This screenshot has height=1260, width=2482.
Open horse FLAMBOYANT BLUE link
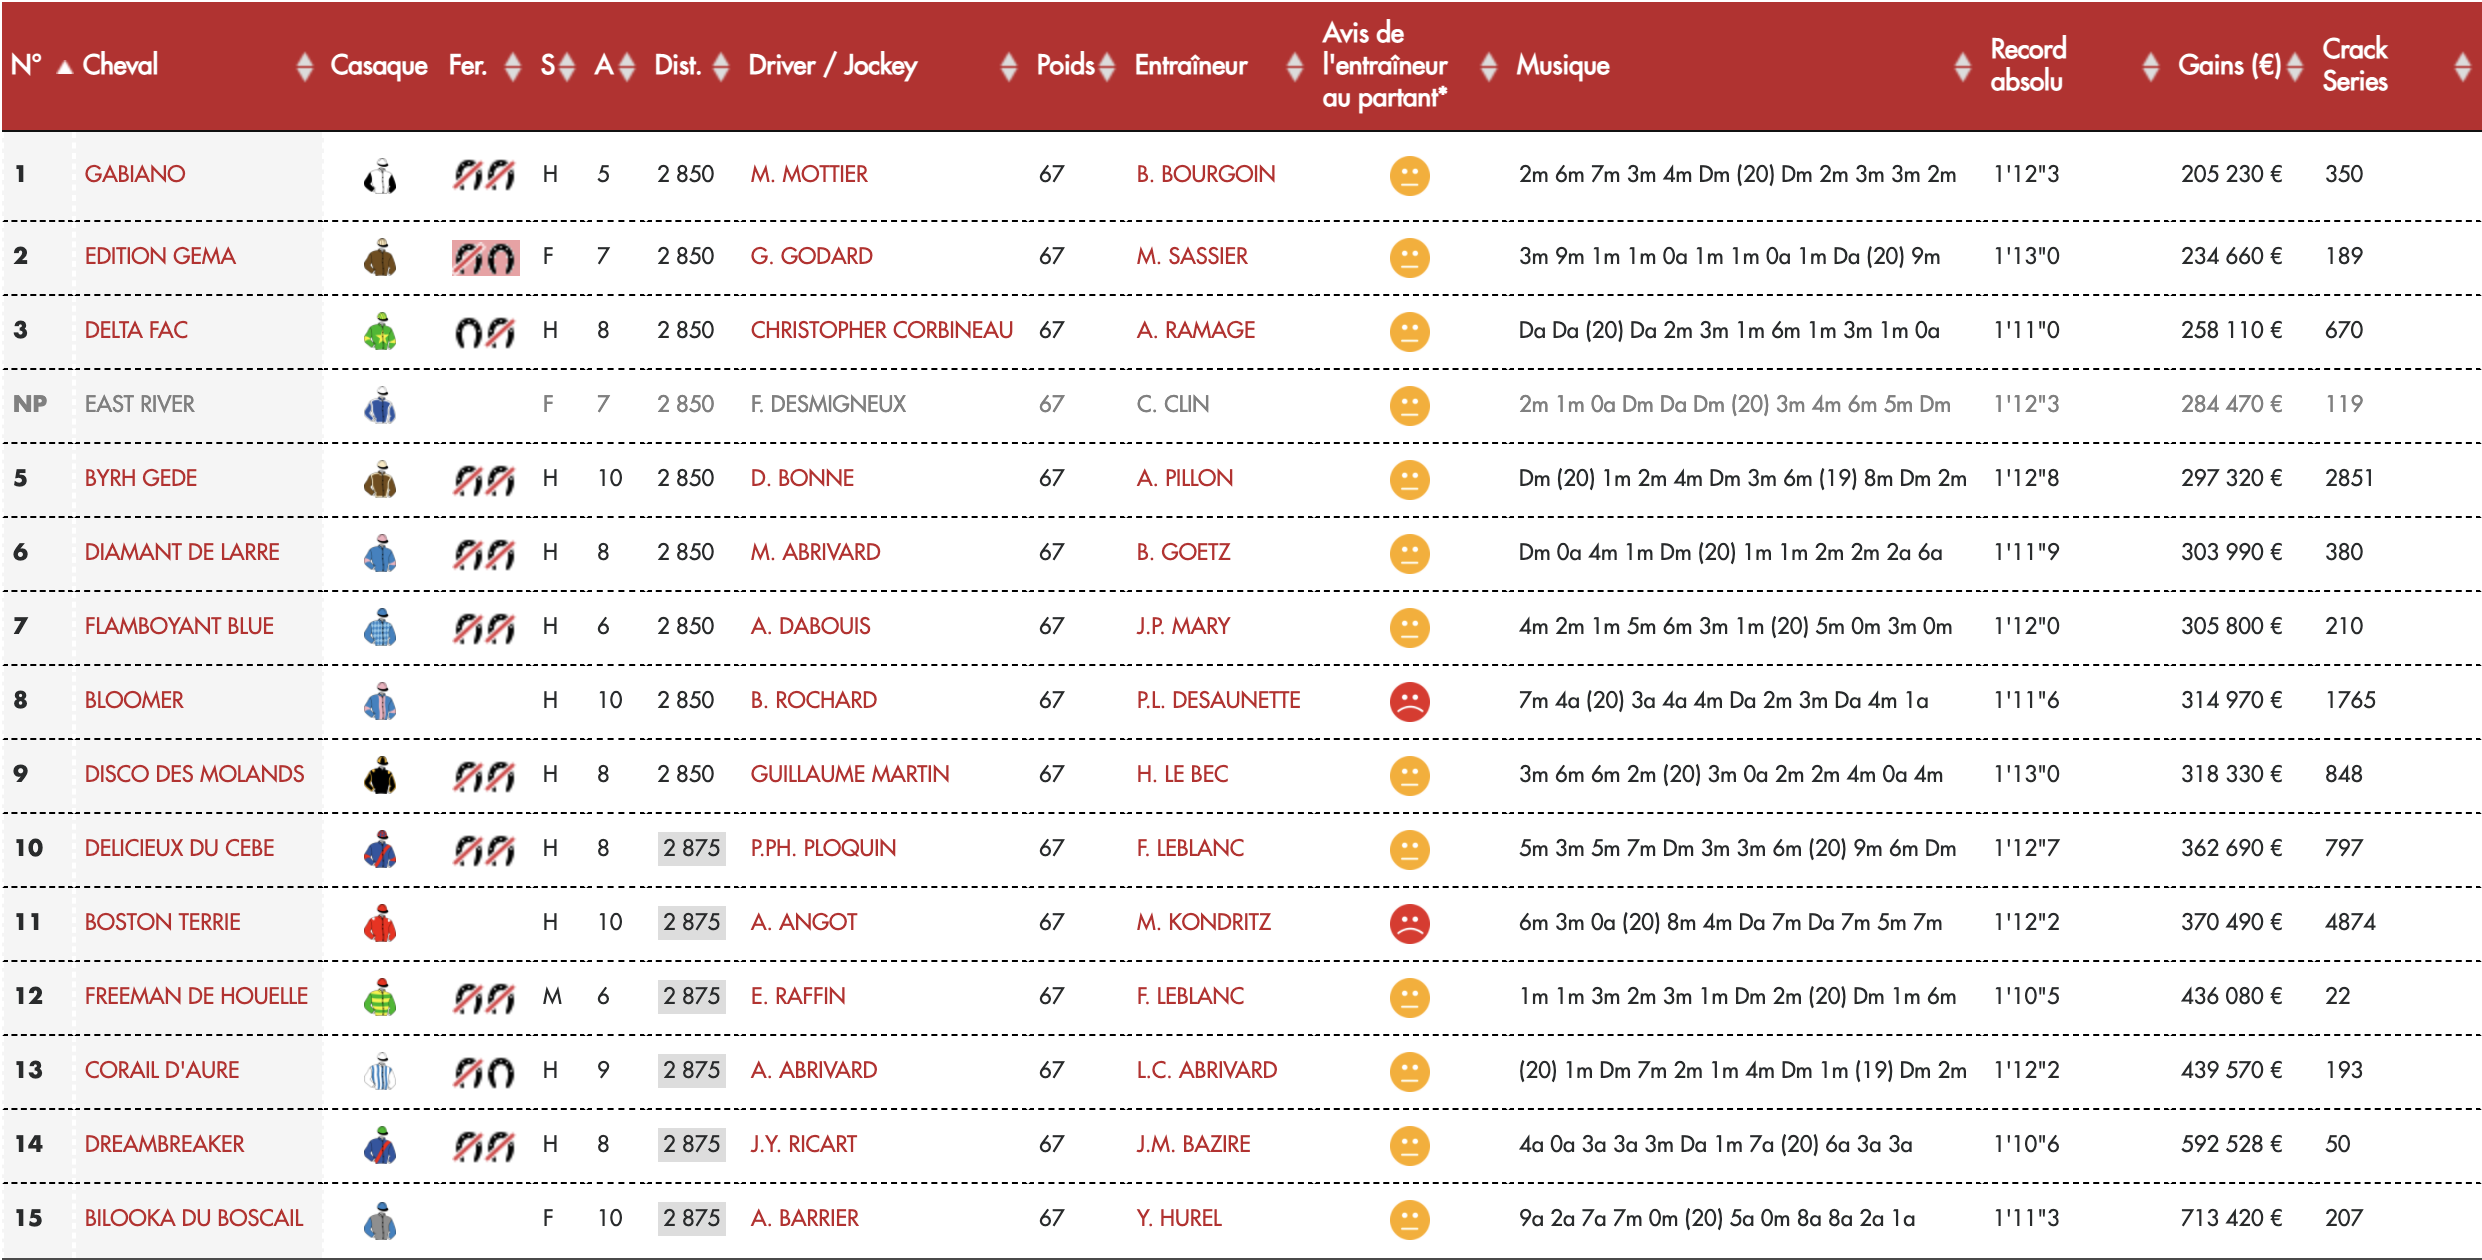click(179, 626)
